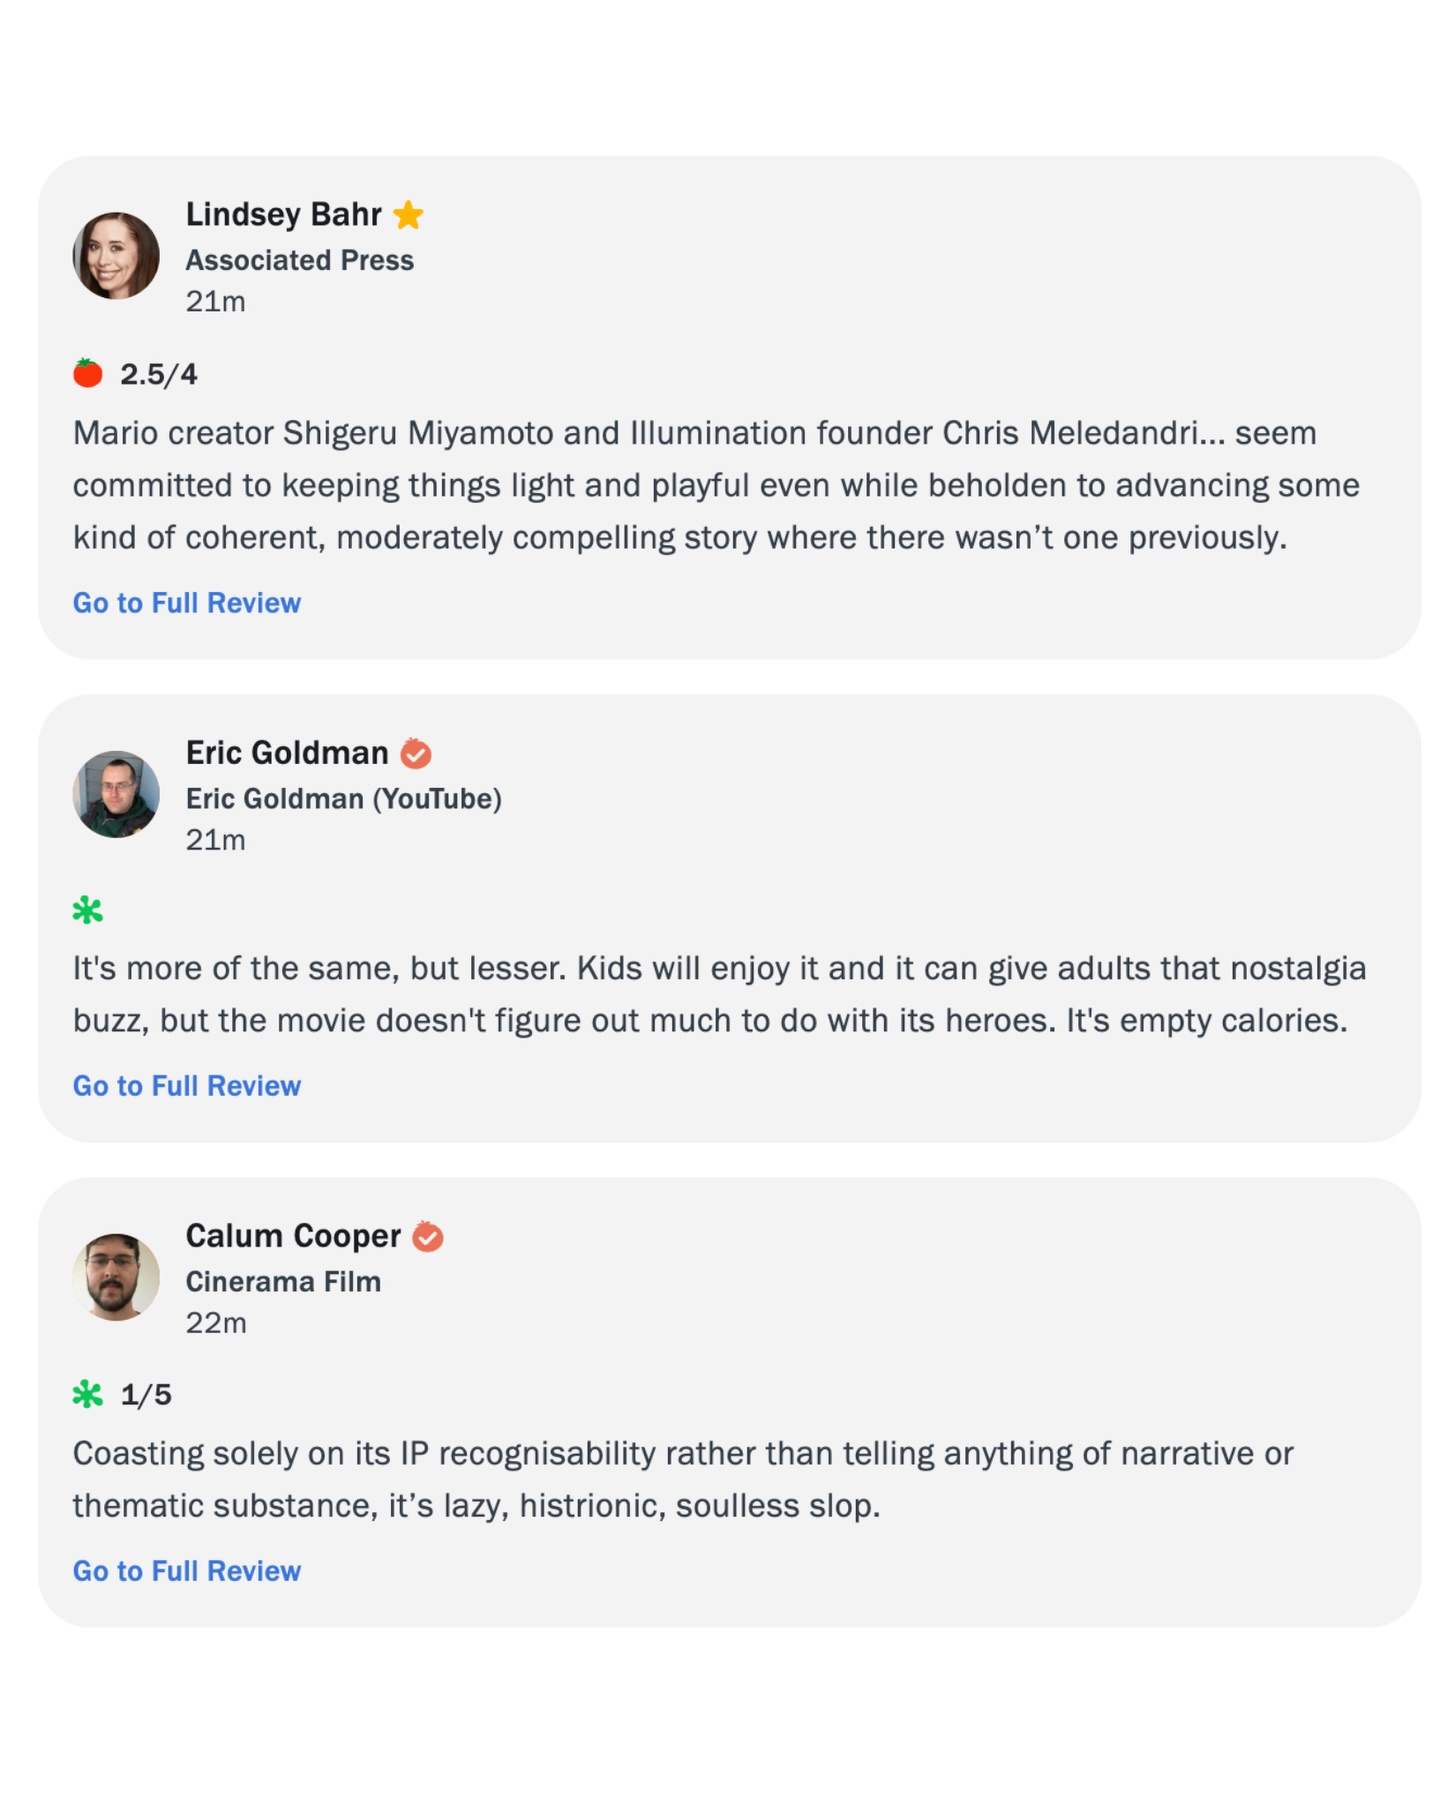Image resolution: width=1440 pixels, height=1798 pixels.
Task: Open Calum Cooper's profile photo
Action: pyautogui.click(x=116, y=1277)
